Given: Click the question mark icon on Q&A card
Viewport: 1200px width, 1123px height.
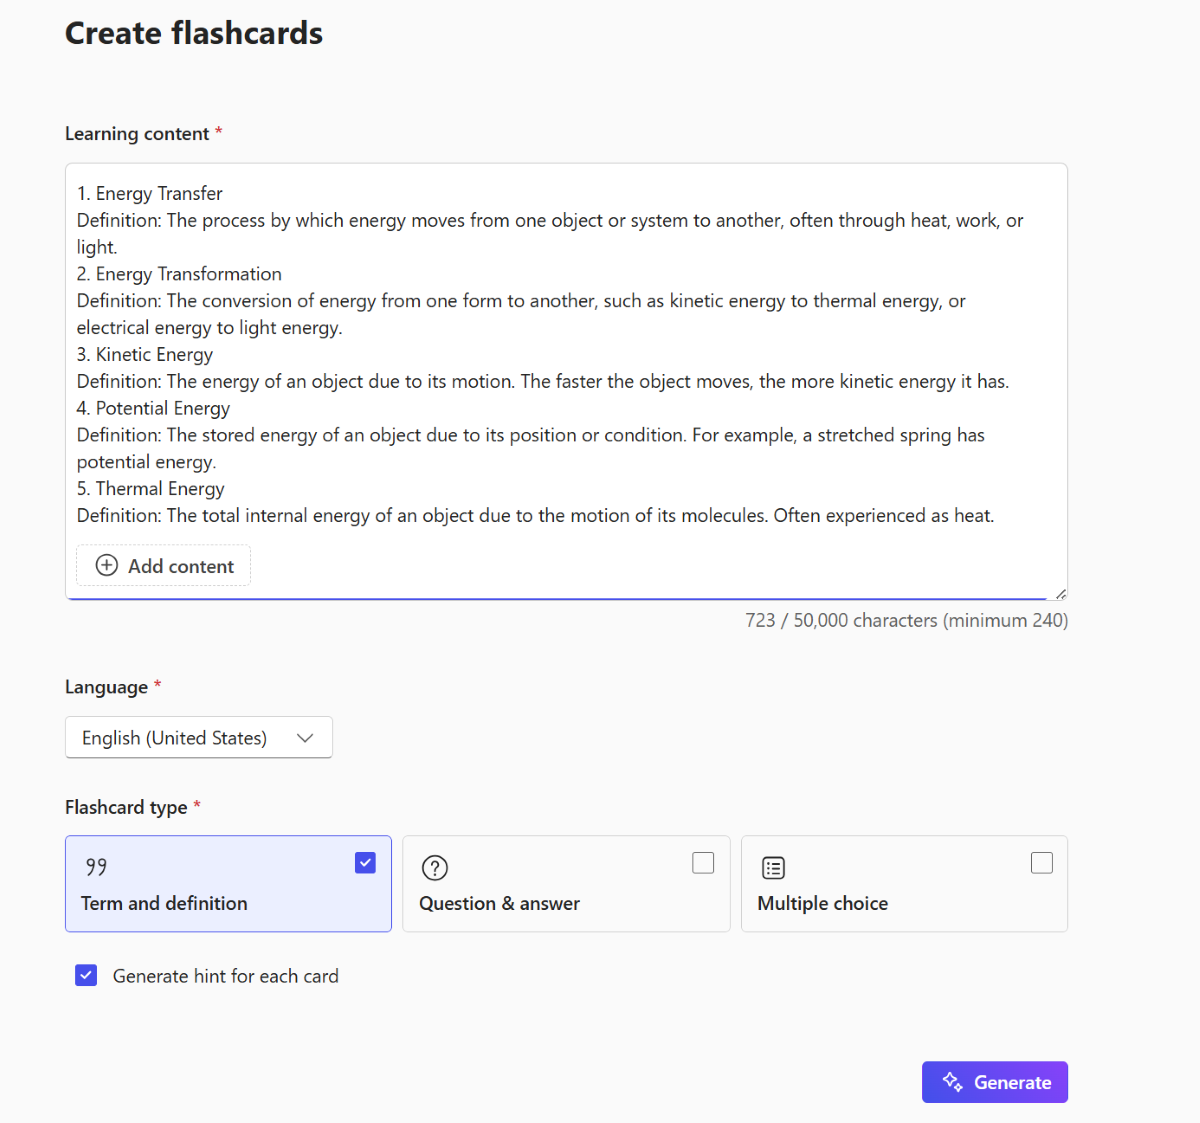Looking at the screenshot, I should [435, 868].
